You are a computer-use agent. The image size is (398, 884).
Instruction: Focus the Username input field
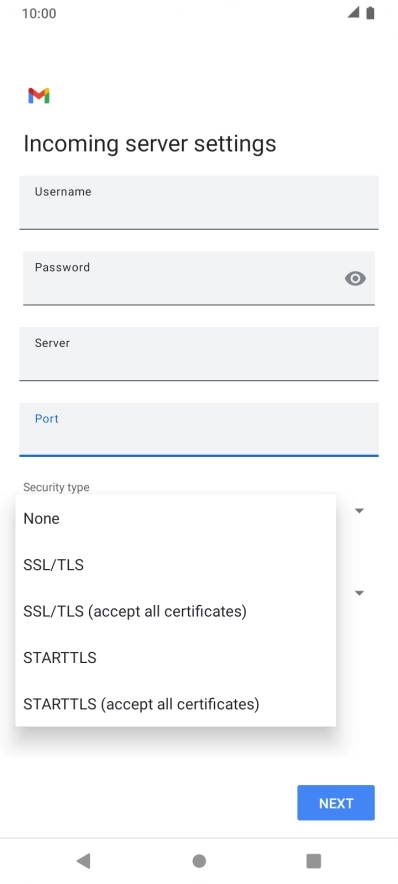click(199, 202)
